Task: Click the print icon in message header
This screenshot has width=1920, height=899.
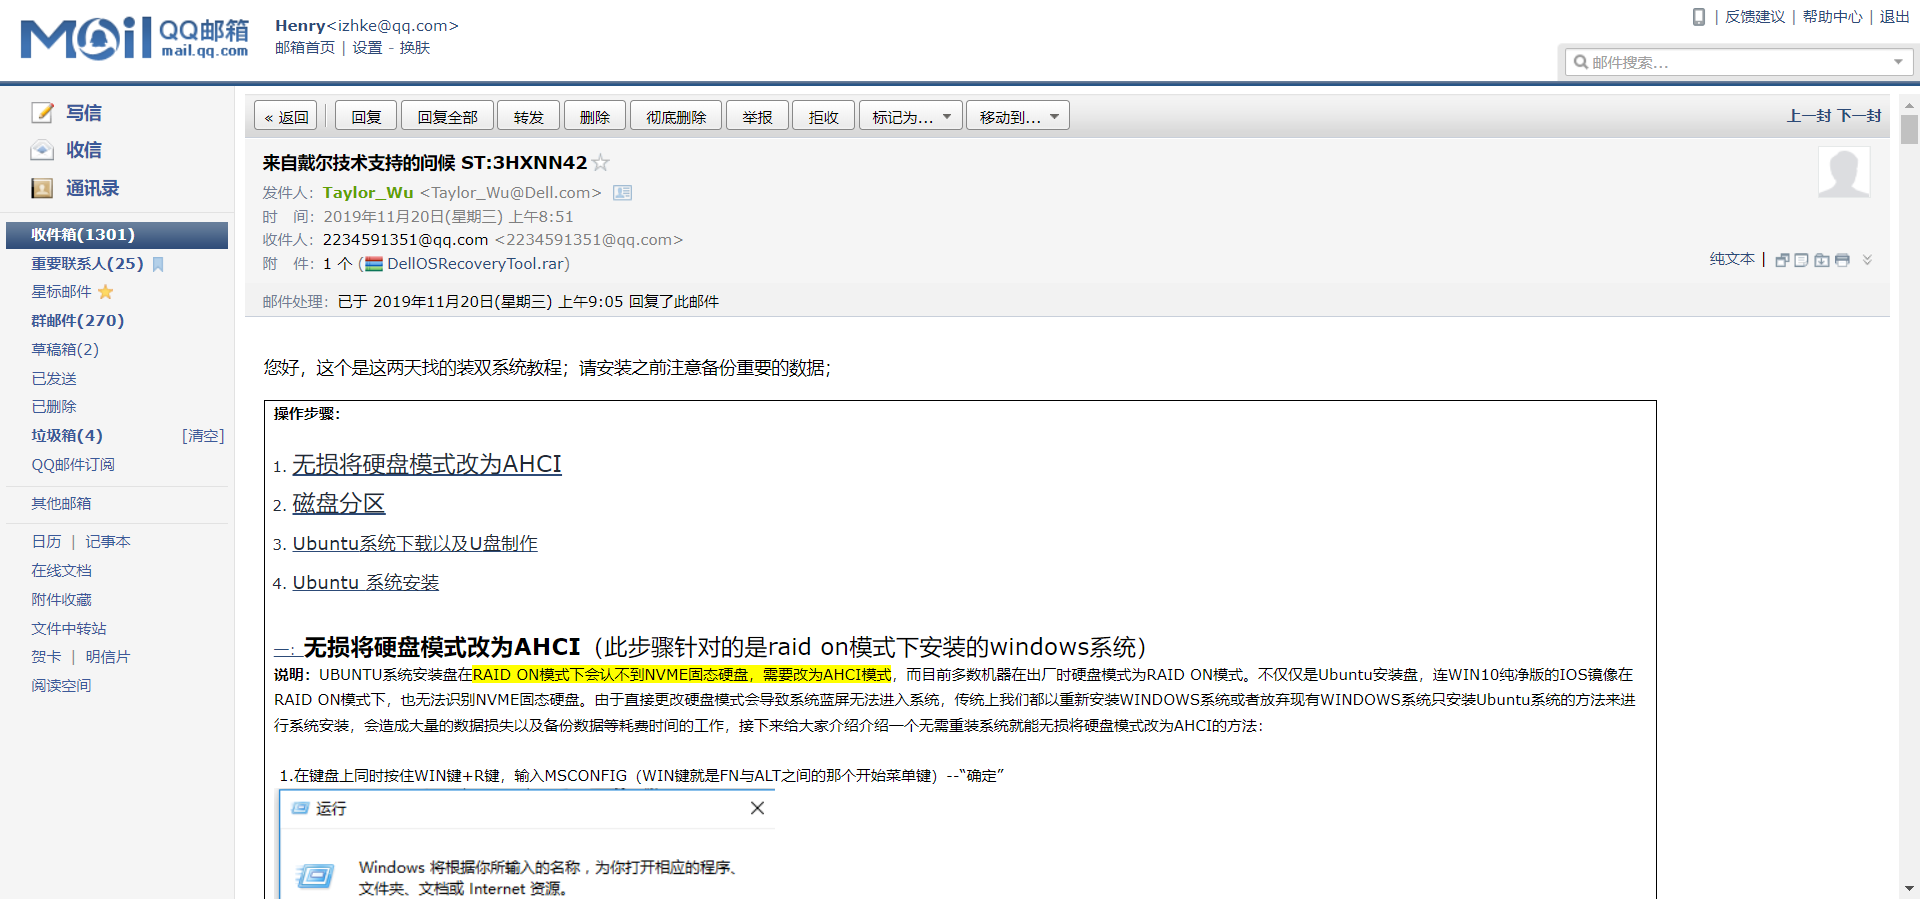Action: [x=1842, y=260]
